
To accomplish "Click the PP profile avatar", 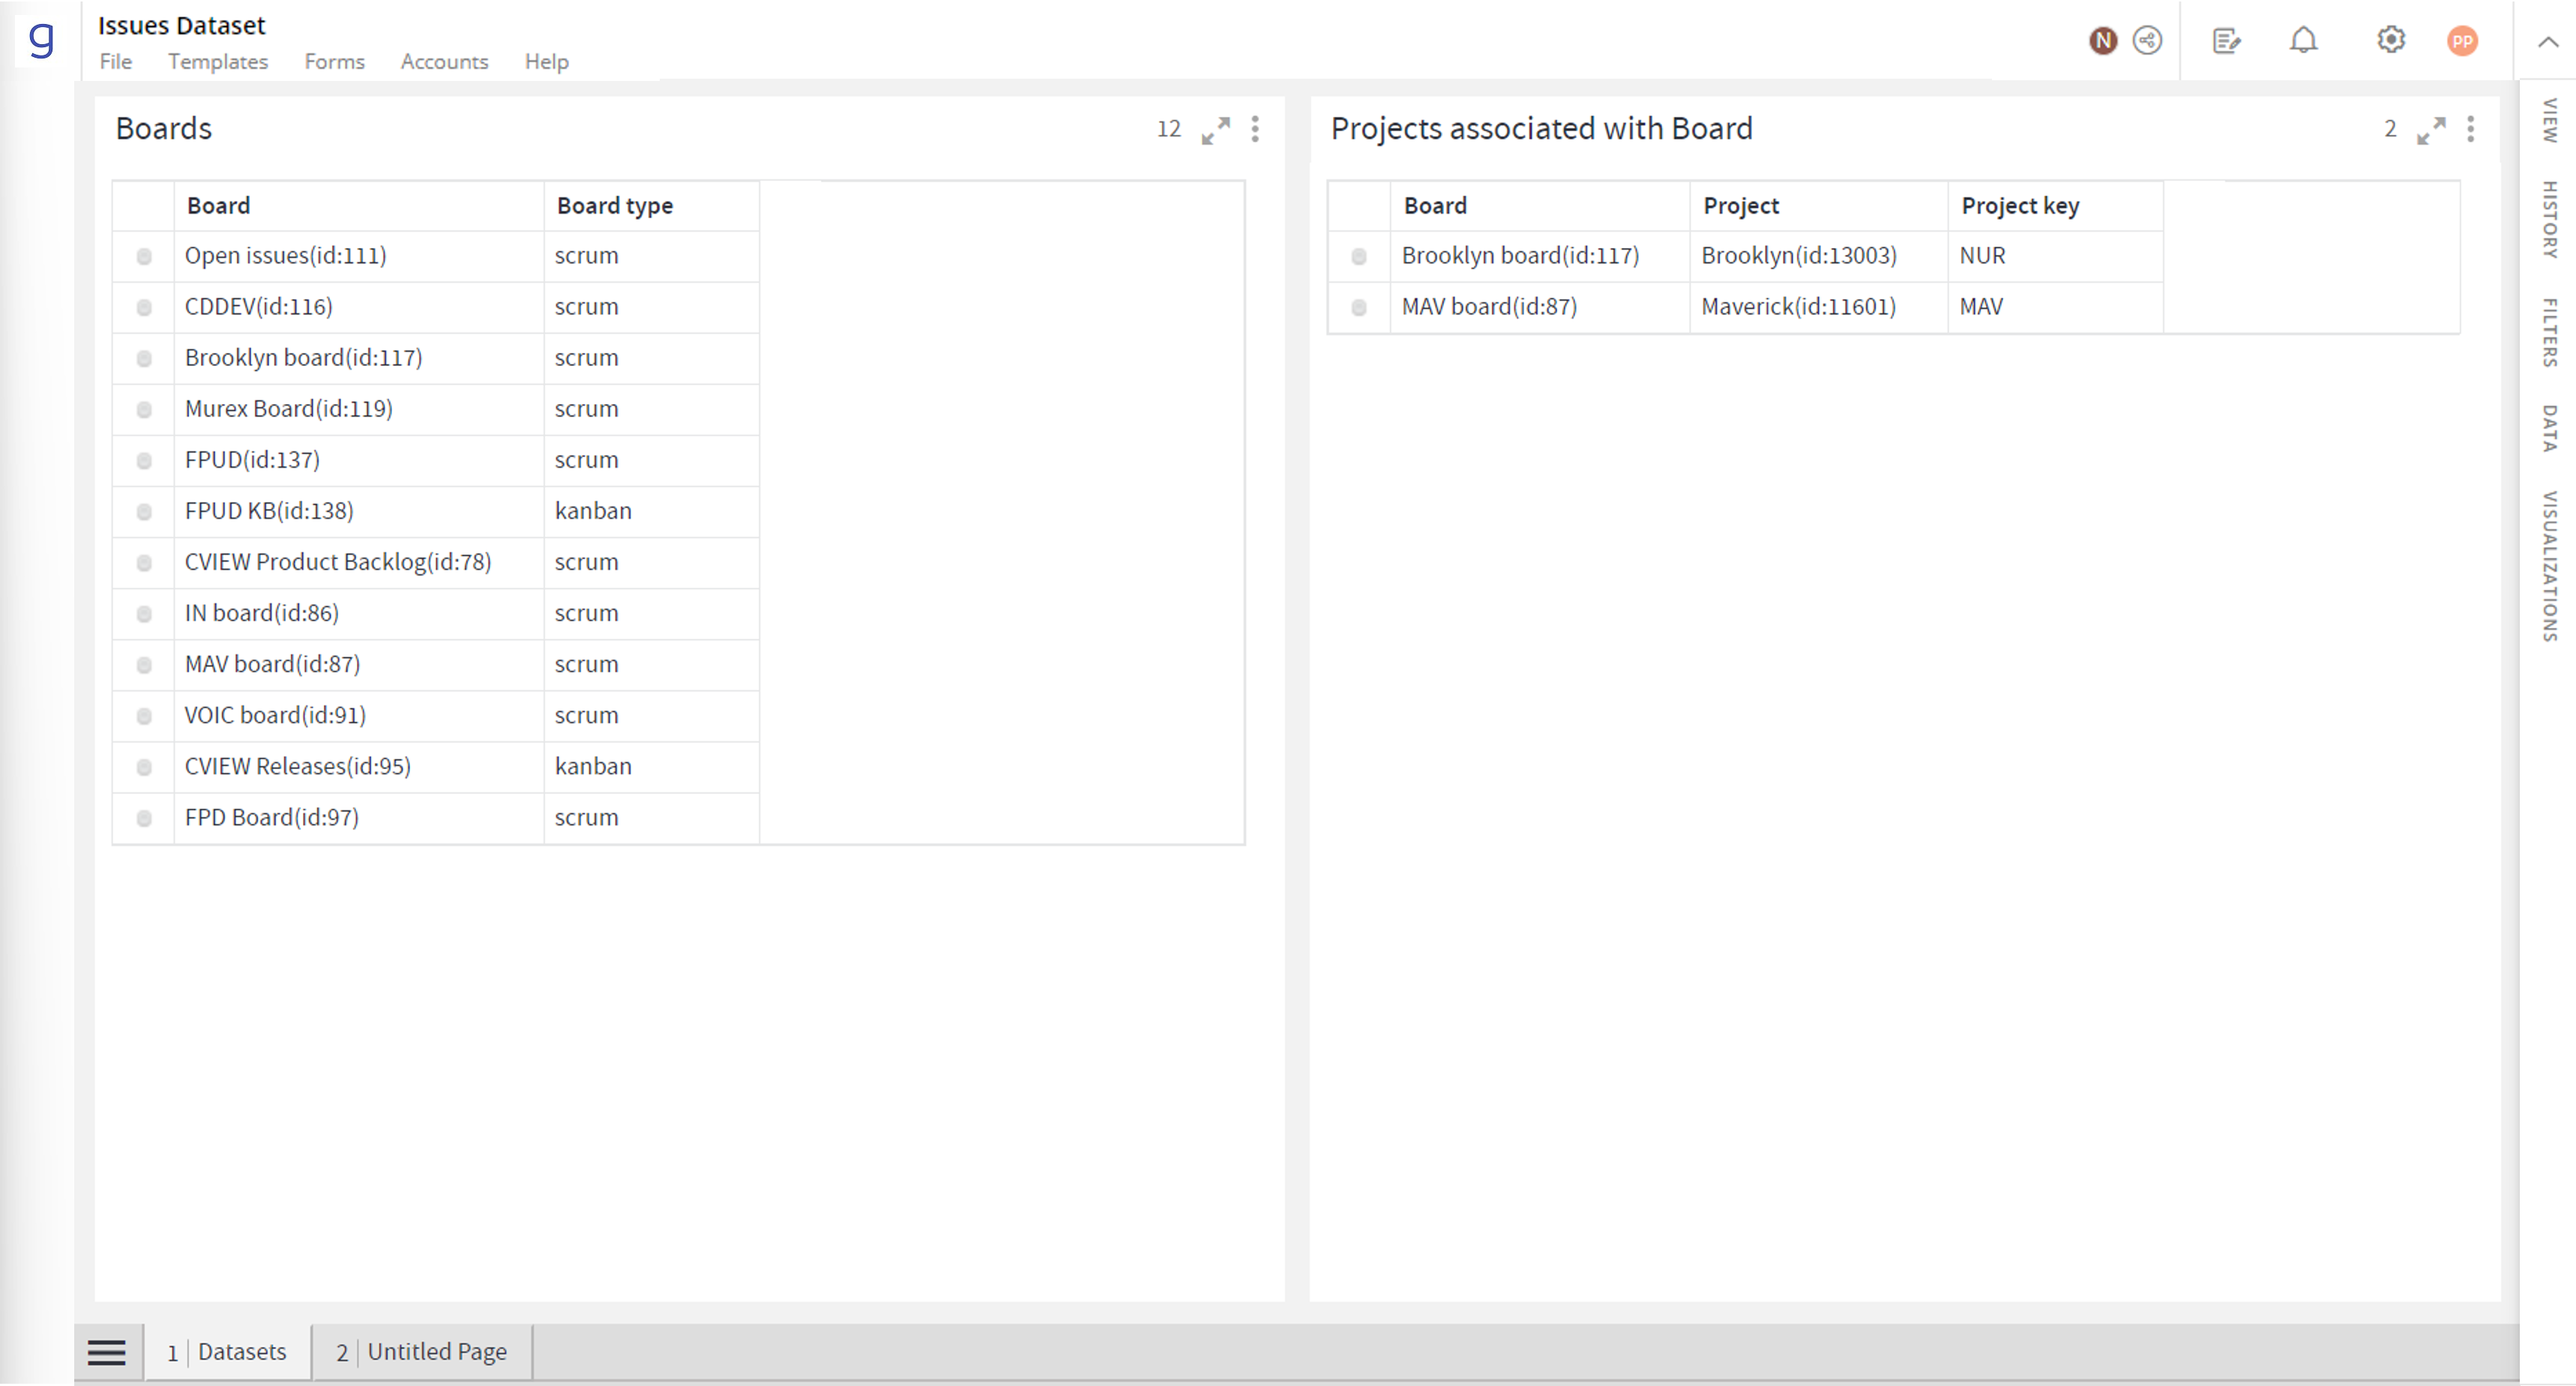I will click(x=2462, y=41).
